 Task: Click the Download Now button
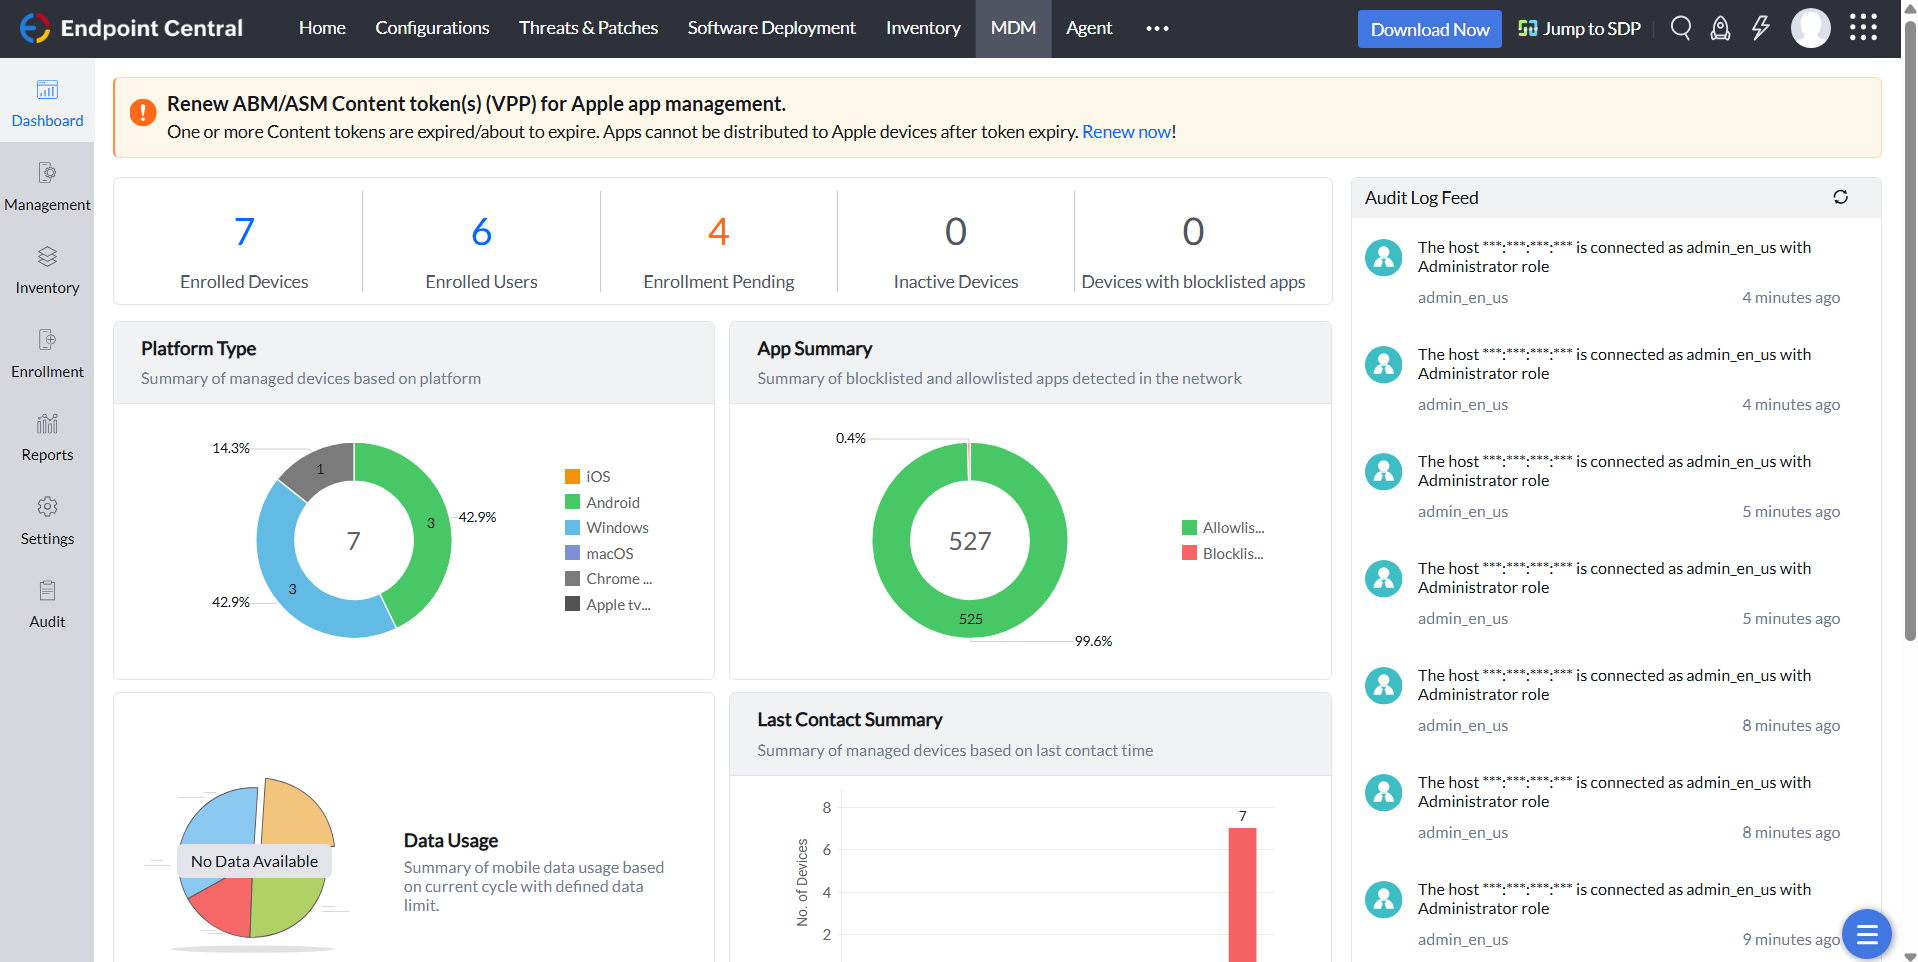[x=1429, y=29]
